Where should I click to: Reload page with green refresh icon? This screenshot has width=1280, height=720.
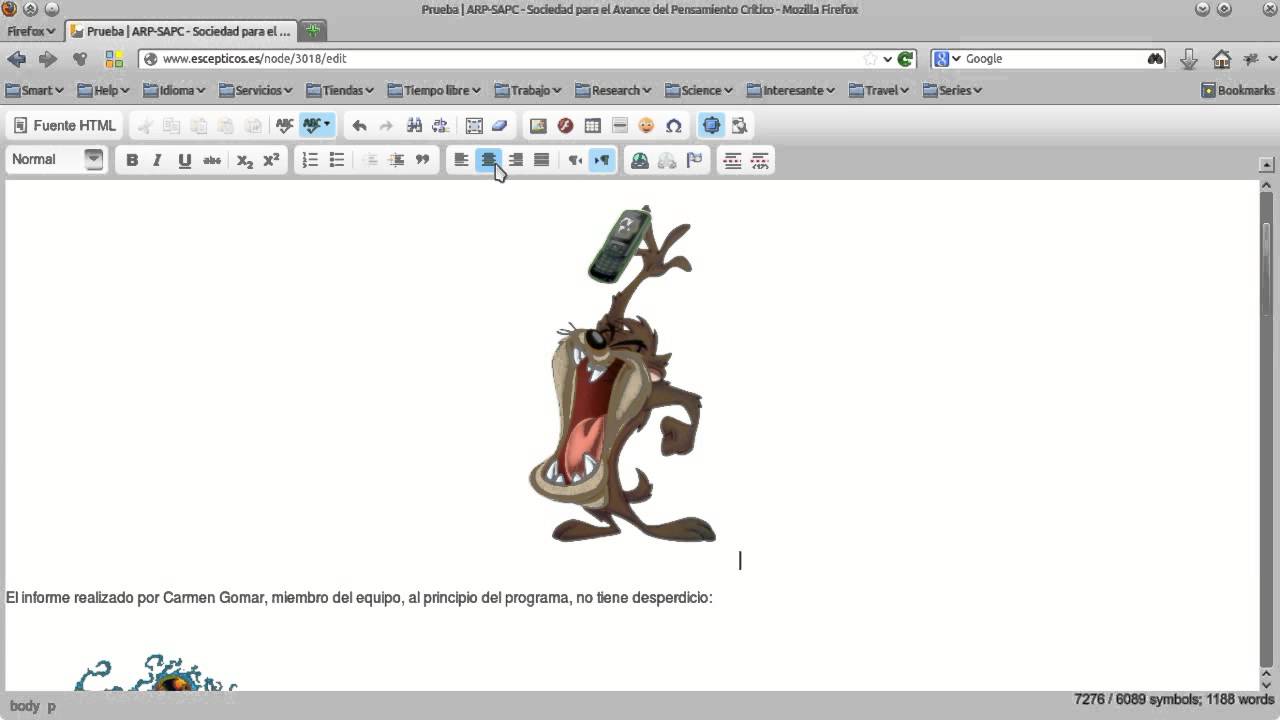click(905, 59)
